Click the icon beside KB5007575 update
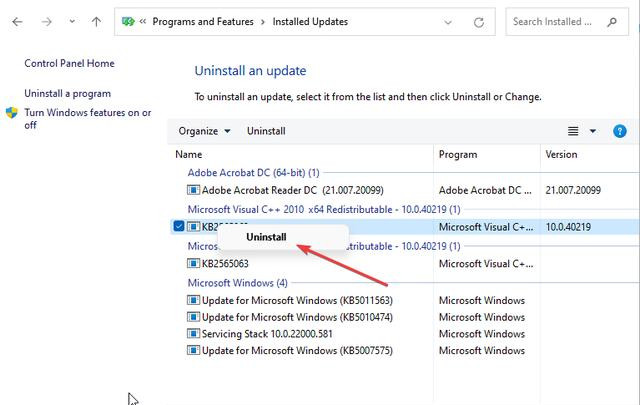Screen dimensions: 640x405 point(193,350)
